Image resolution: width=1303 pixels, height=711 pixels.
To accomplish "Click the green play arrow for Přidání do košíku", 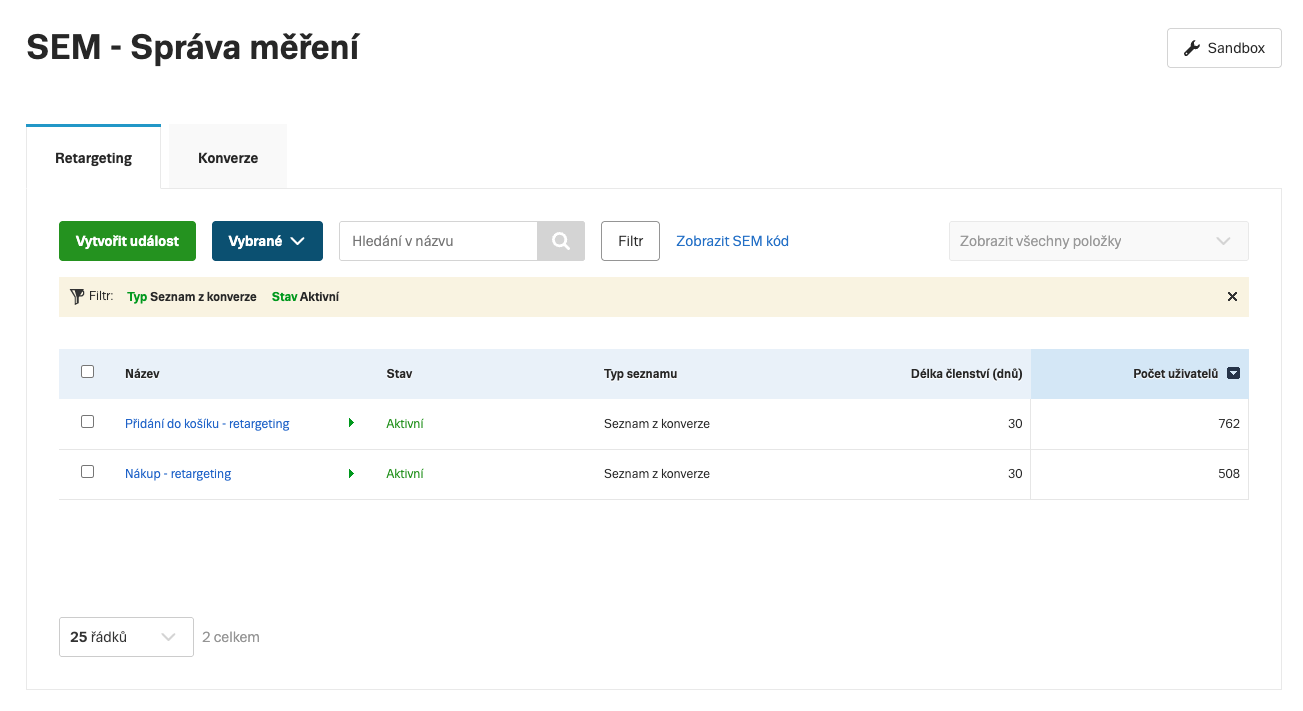I will click(x=351, y=423).
